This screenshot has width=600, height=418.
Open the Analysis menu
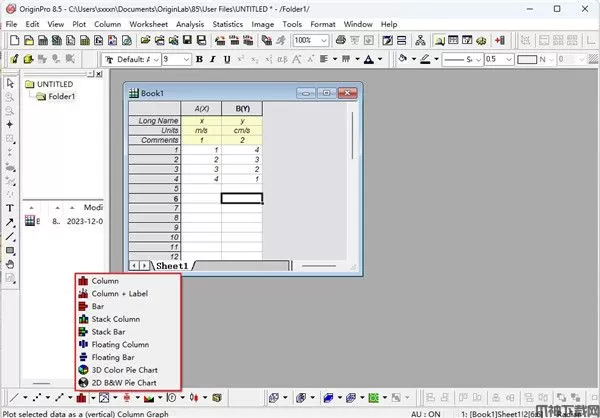[x=189, y=23]
